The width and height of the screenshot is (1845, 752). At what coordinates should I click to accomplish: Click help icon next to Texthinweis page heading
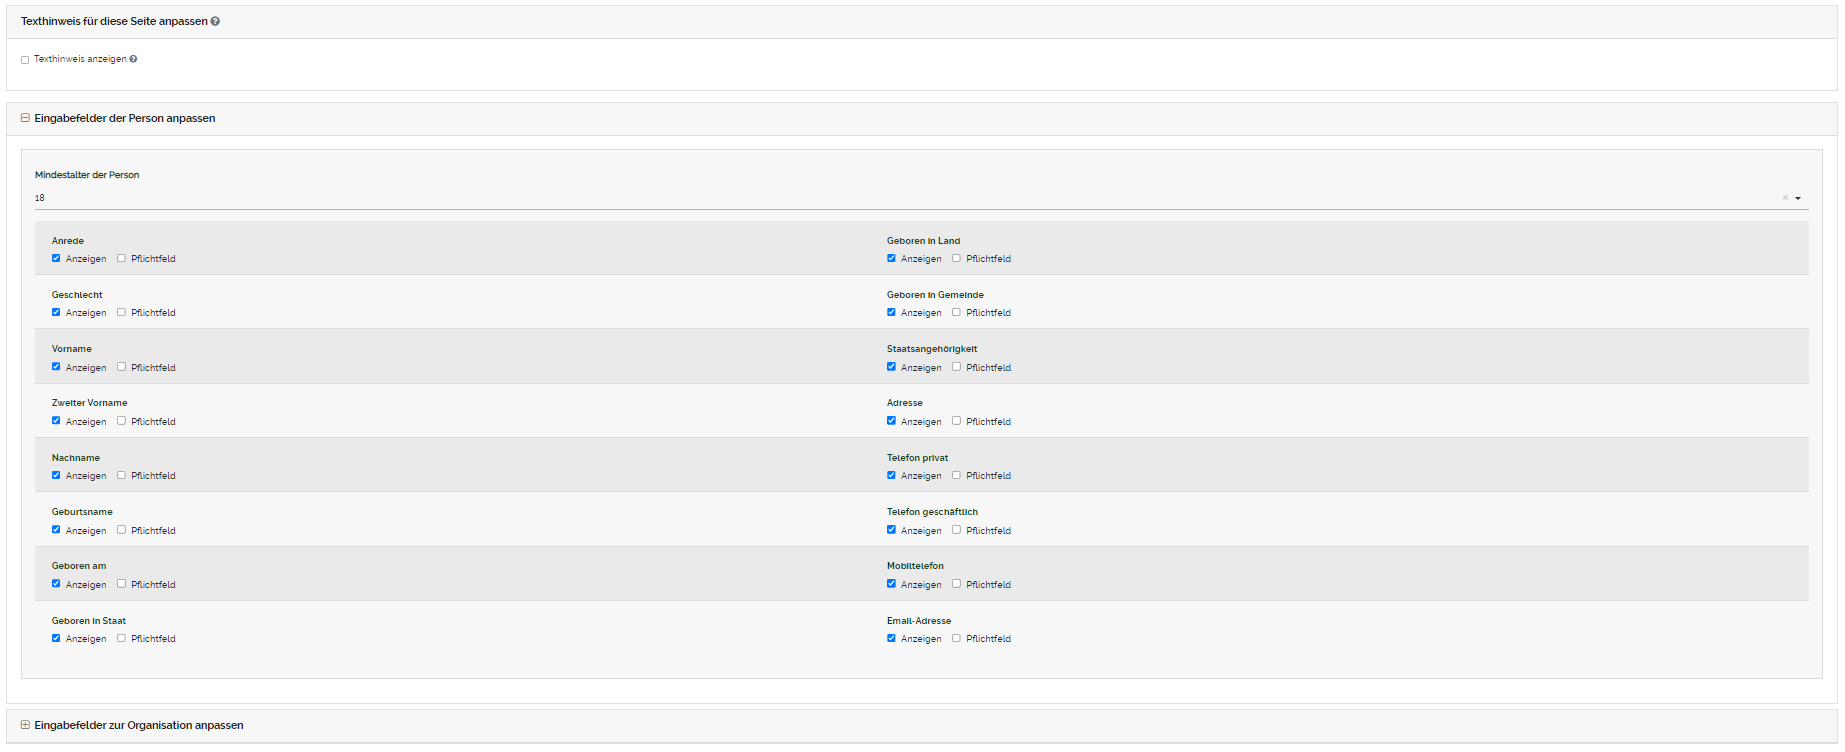coord(215,21)
